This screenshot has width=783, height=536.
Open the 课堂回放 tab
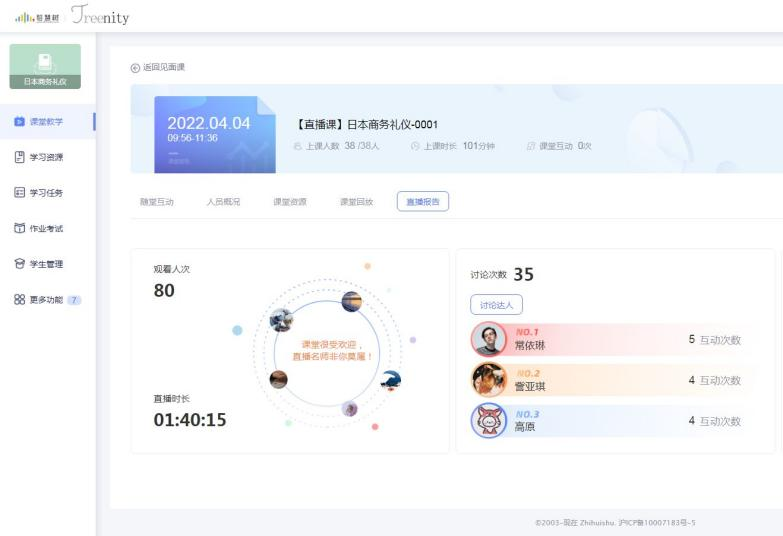[x=356, y=202]
